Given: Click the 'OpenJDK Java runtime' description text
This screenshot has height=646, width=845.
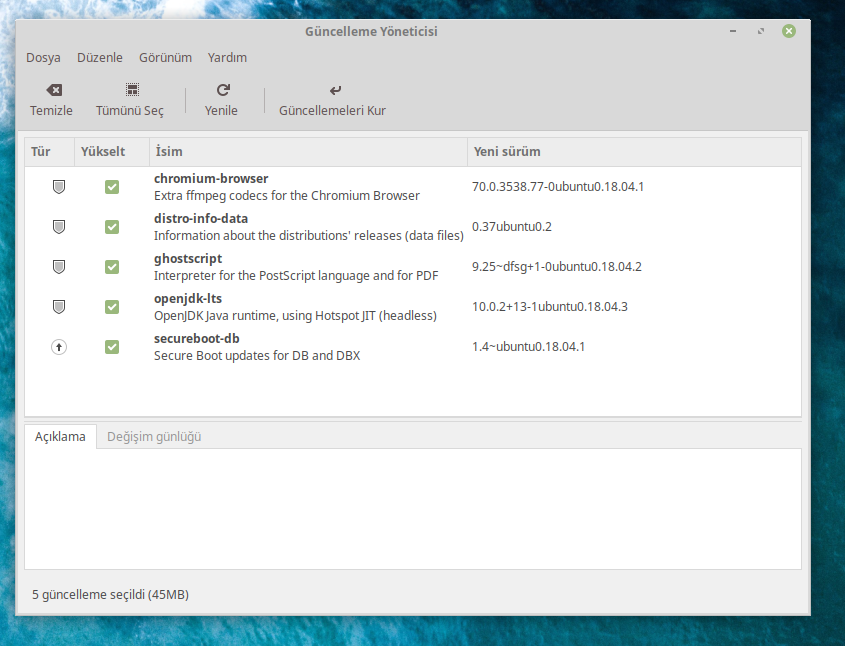Looking at the screenshot, I should tap(295, 315).
